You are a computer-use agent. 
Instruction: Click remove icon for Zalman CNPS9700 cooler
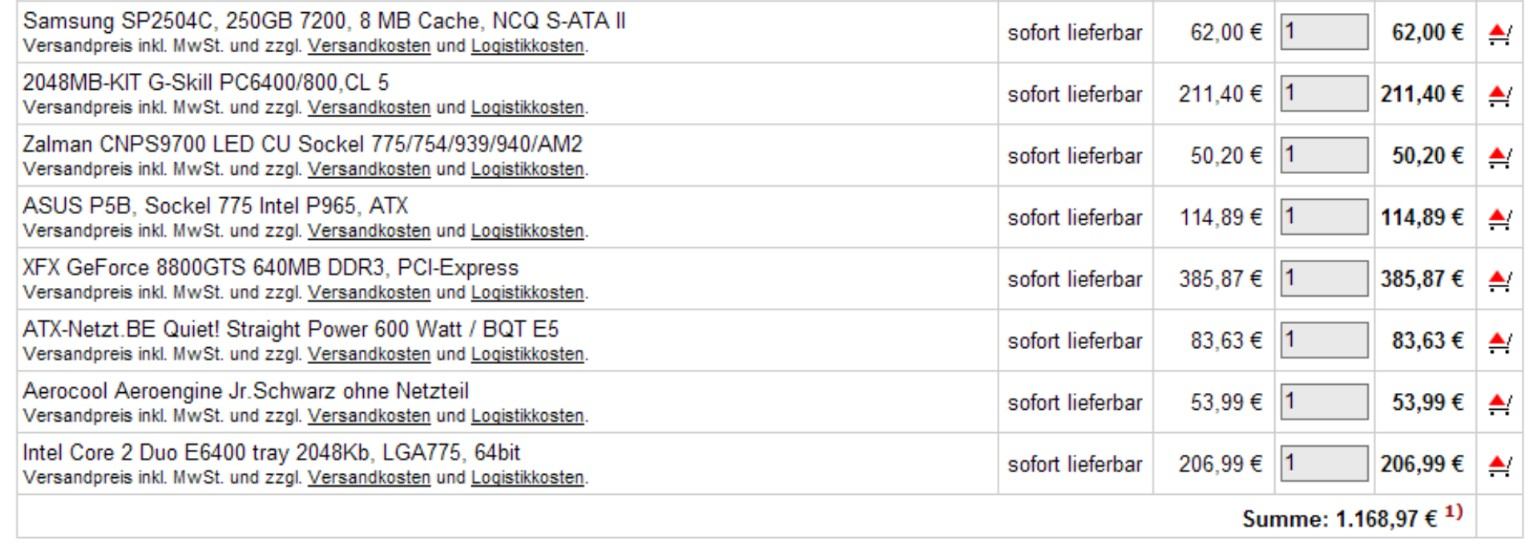pyautogui.click(x=1499, y=158)
